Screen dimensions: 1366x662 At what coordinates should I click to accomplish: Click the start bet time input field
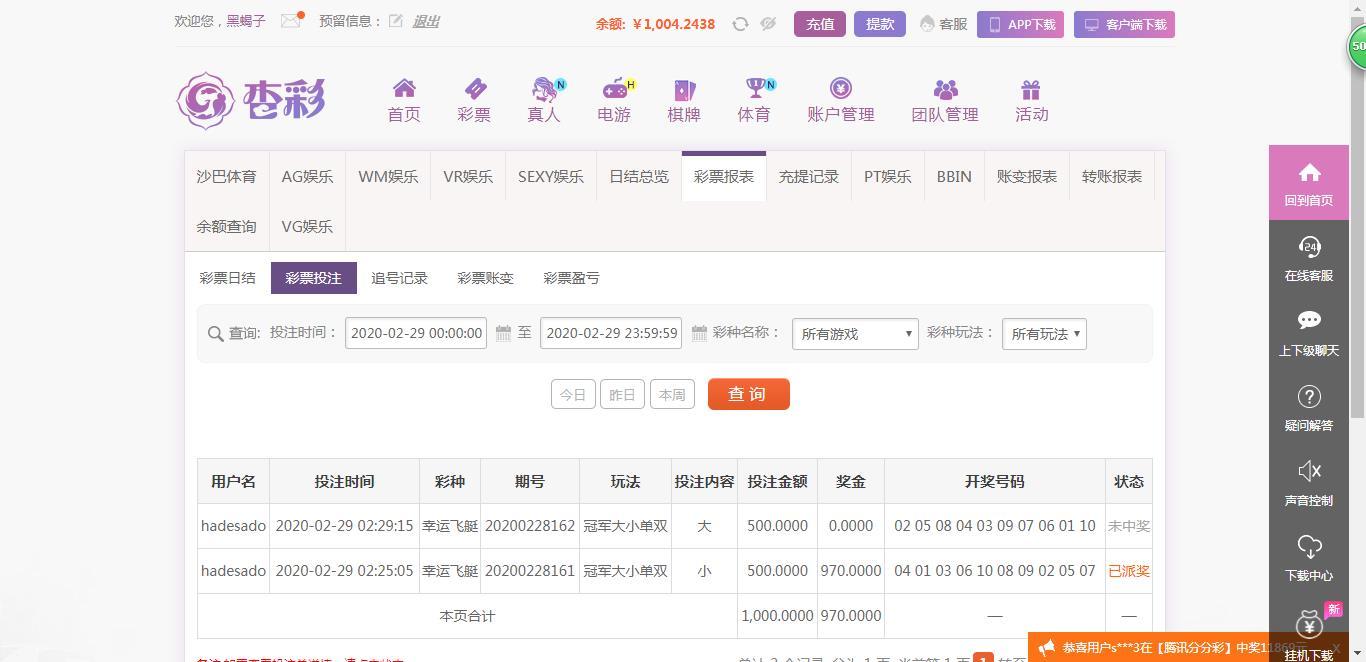coord(416,333)
